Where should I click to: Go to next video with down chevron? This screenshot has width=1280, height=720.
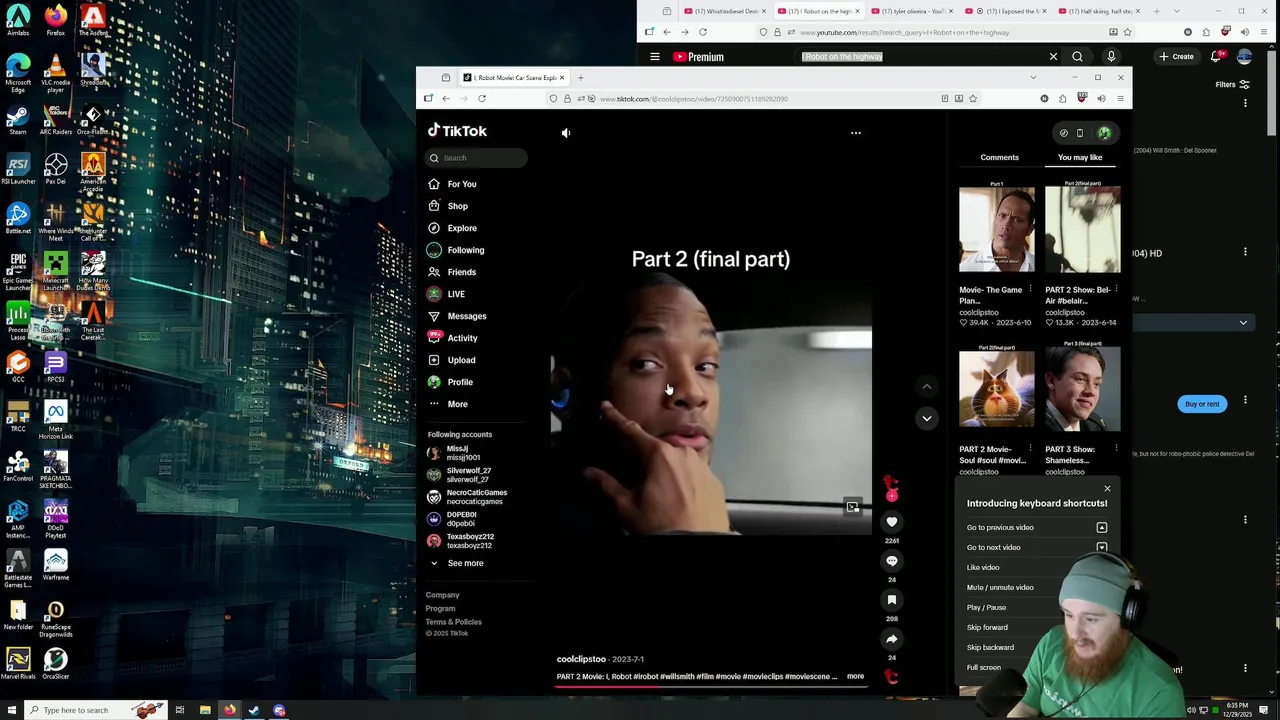(x=927, y=418)
